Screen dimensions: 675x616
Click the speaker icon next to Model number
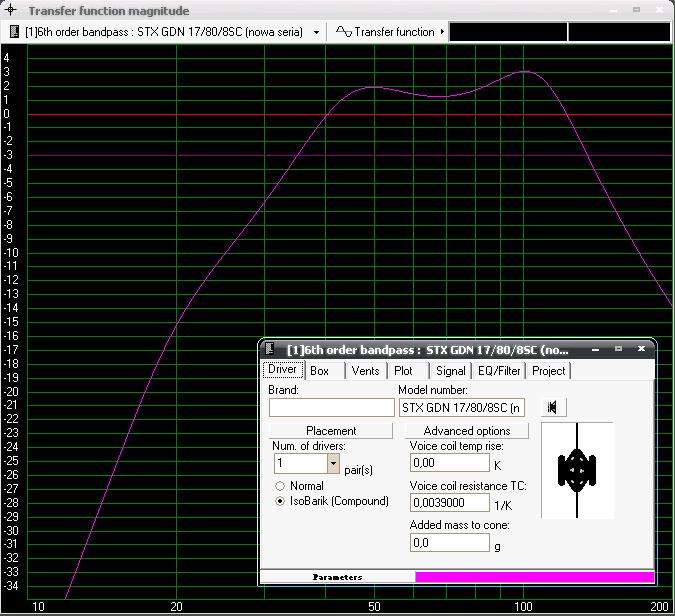[552, 407]
